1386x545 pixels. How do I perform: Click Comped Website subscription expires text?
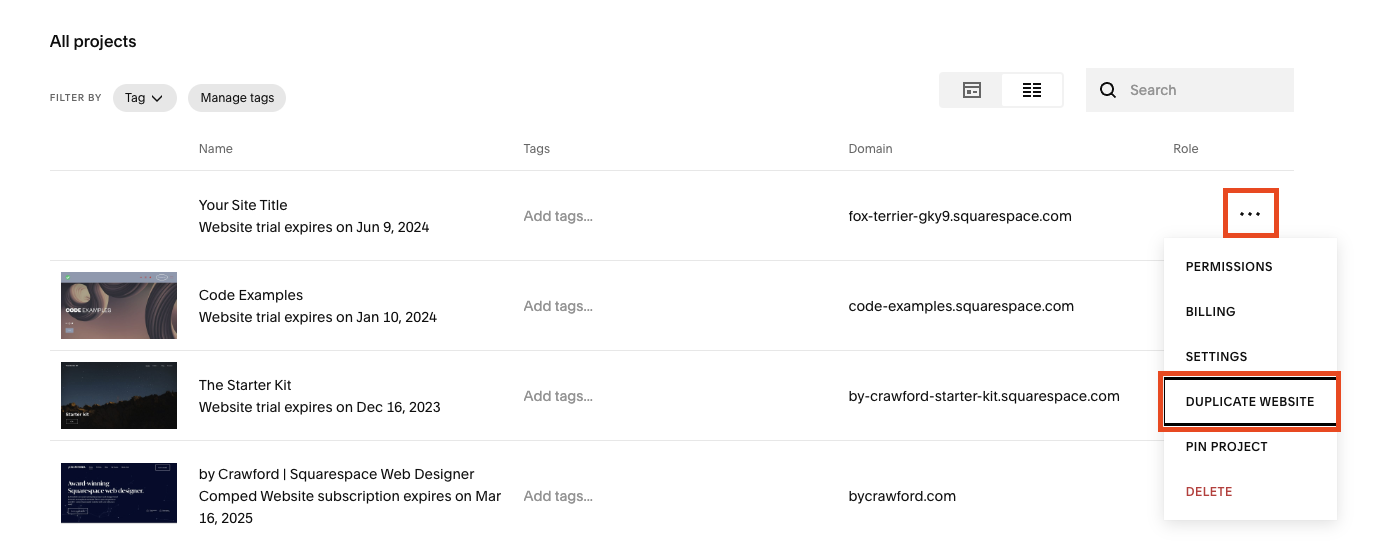pos(350,507)
